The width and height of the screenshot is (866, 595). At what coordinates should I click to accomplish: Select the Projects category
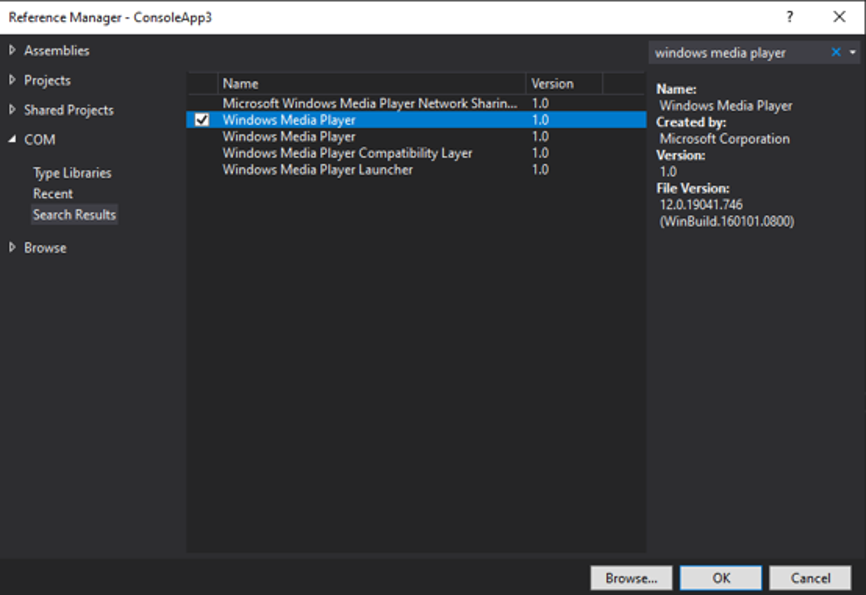click(47, 81)
